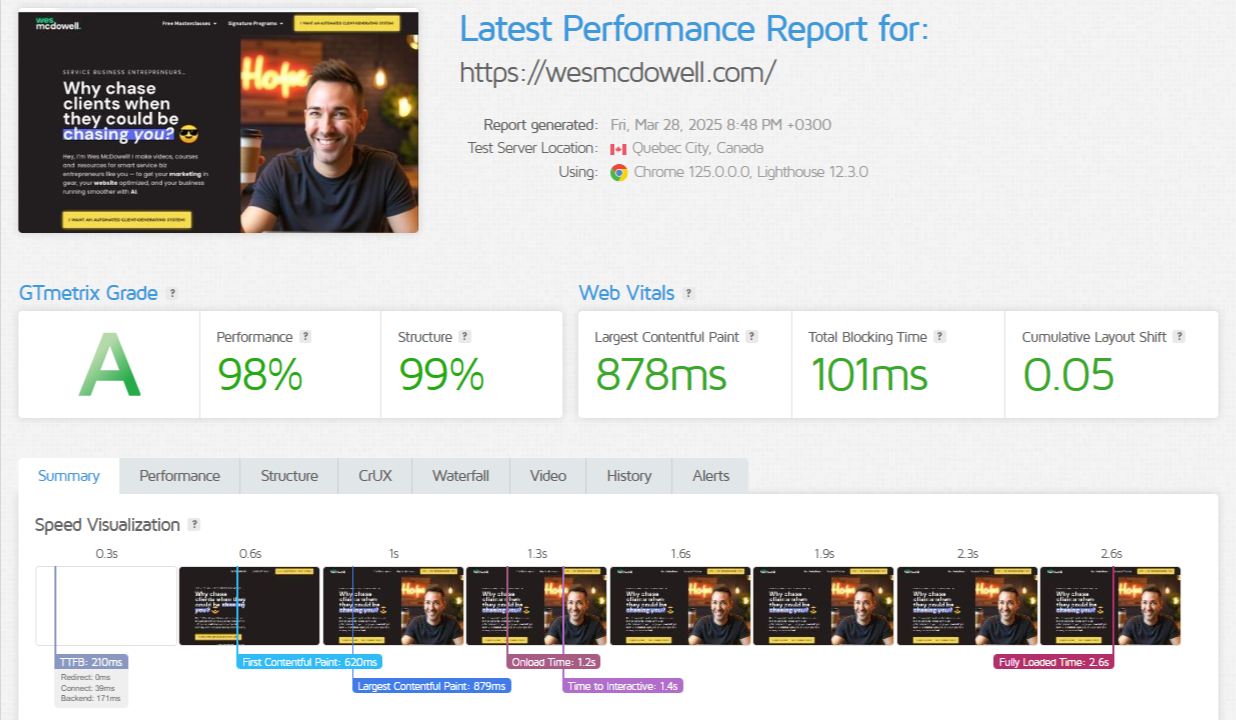Click the Cumulative Layout Shift help icon
1236x720 pixels.
[1179, 337]
